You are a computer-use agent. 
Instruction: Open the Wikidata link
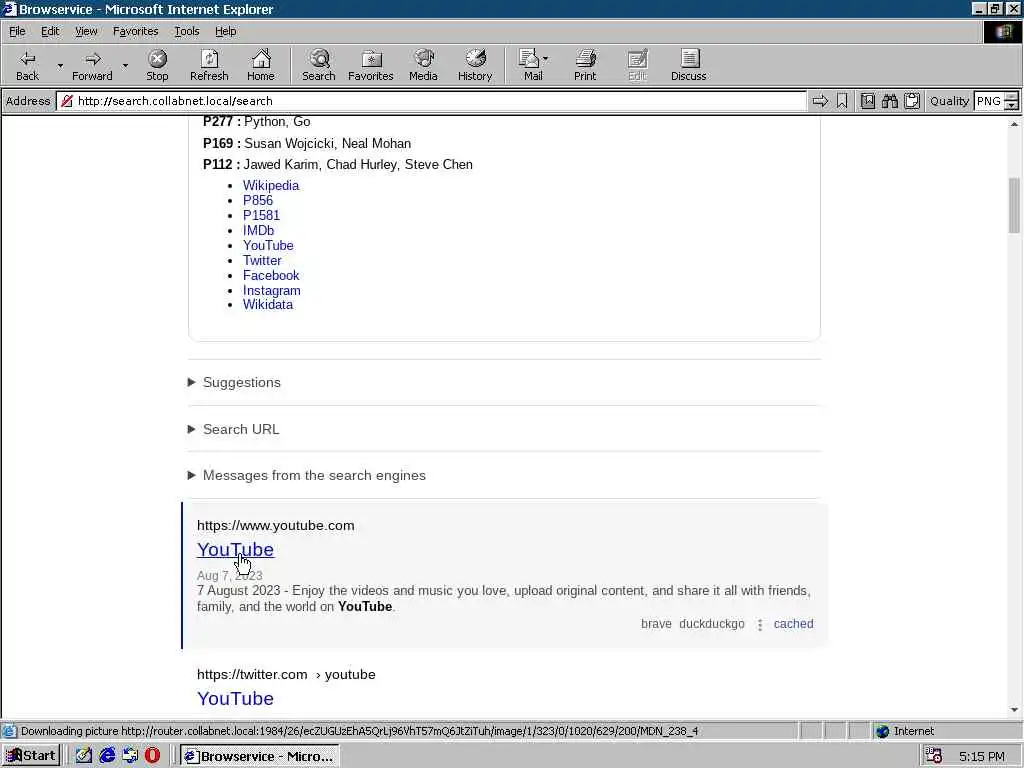pos(268,305)
